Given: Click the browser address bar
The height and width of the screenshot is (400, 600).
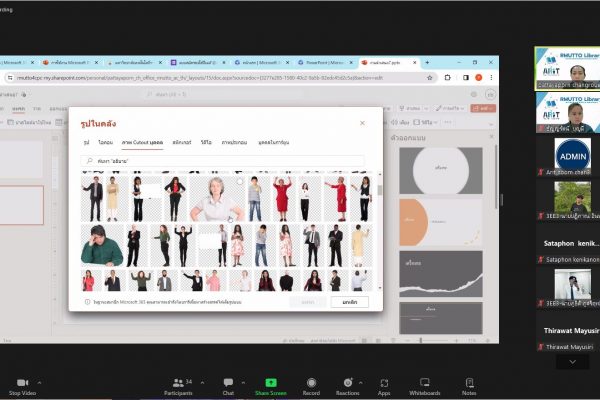Looking at the screenshot, I should pyautogui.click(x=220, y=78).
